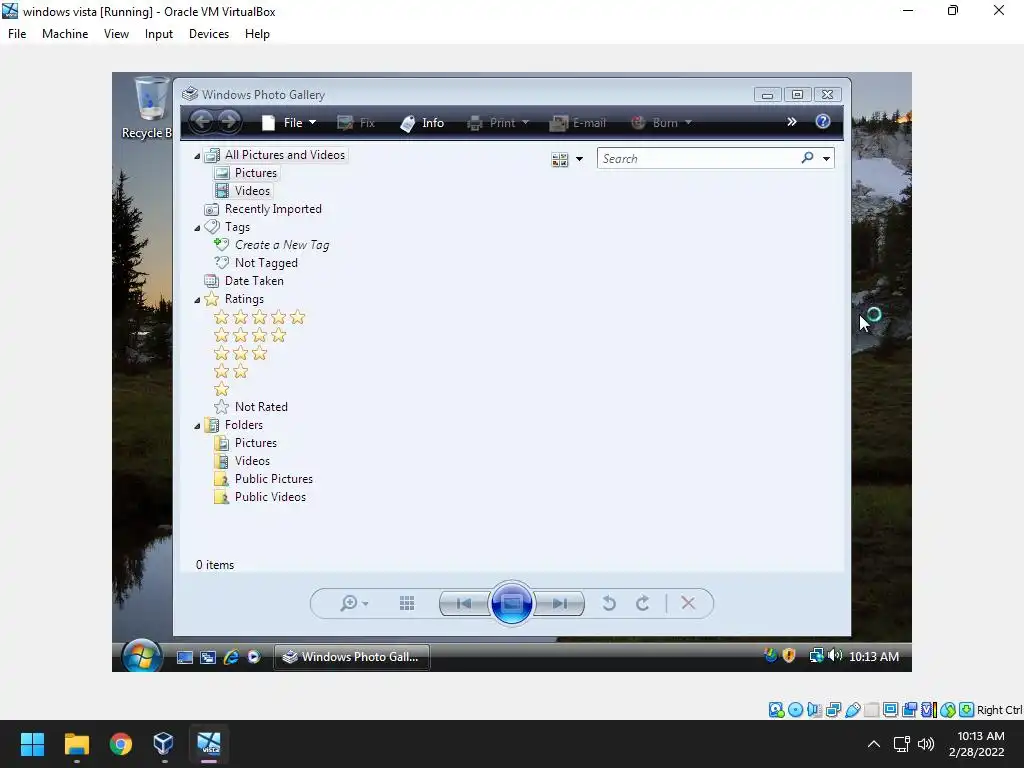1024x768 pixels.
Task: Click the magnifier search icon
Action: click(807, 158)
